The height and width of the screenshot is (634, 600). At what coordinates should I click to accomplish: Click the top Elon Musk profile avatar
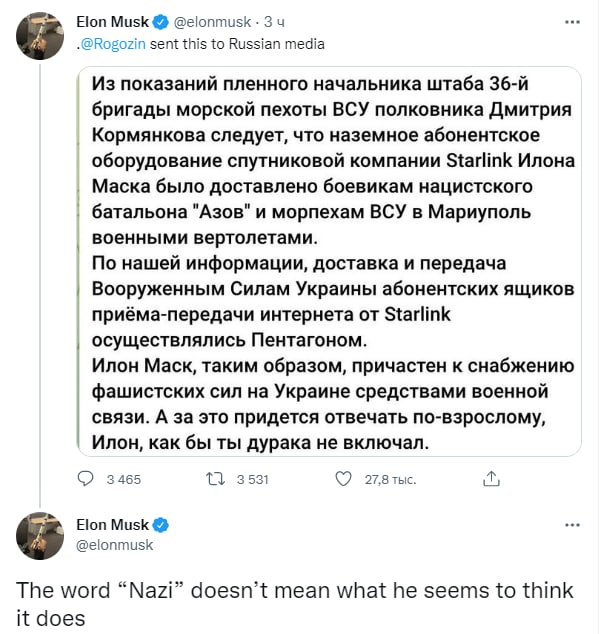coord(40,35)
